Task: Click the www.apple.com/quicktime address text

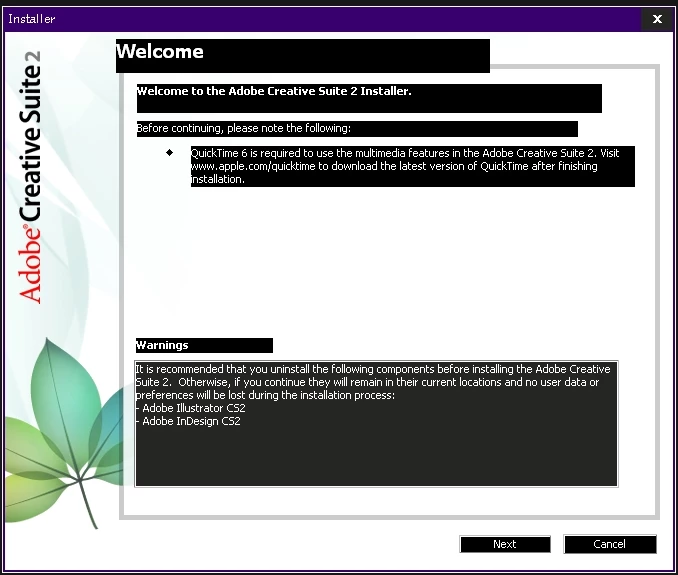Action: (x=253, y=166)
